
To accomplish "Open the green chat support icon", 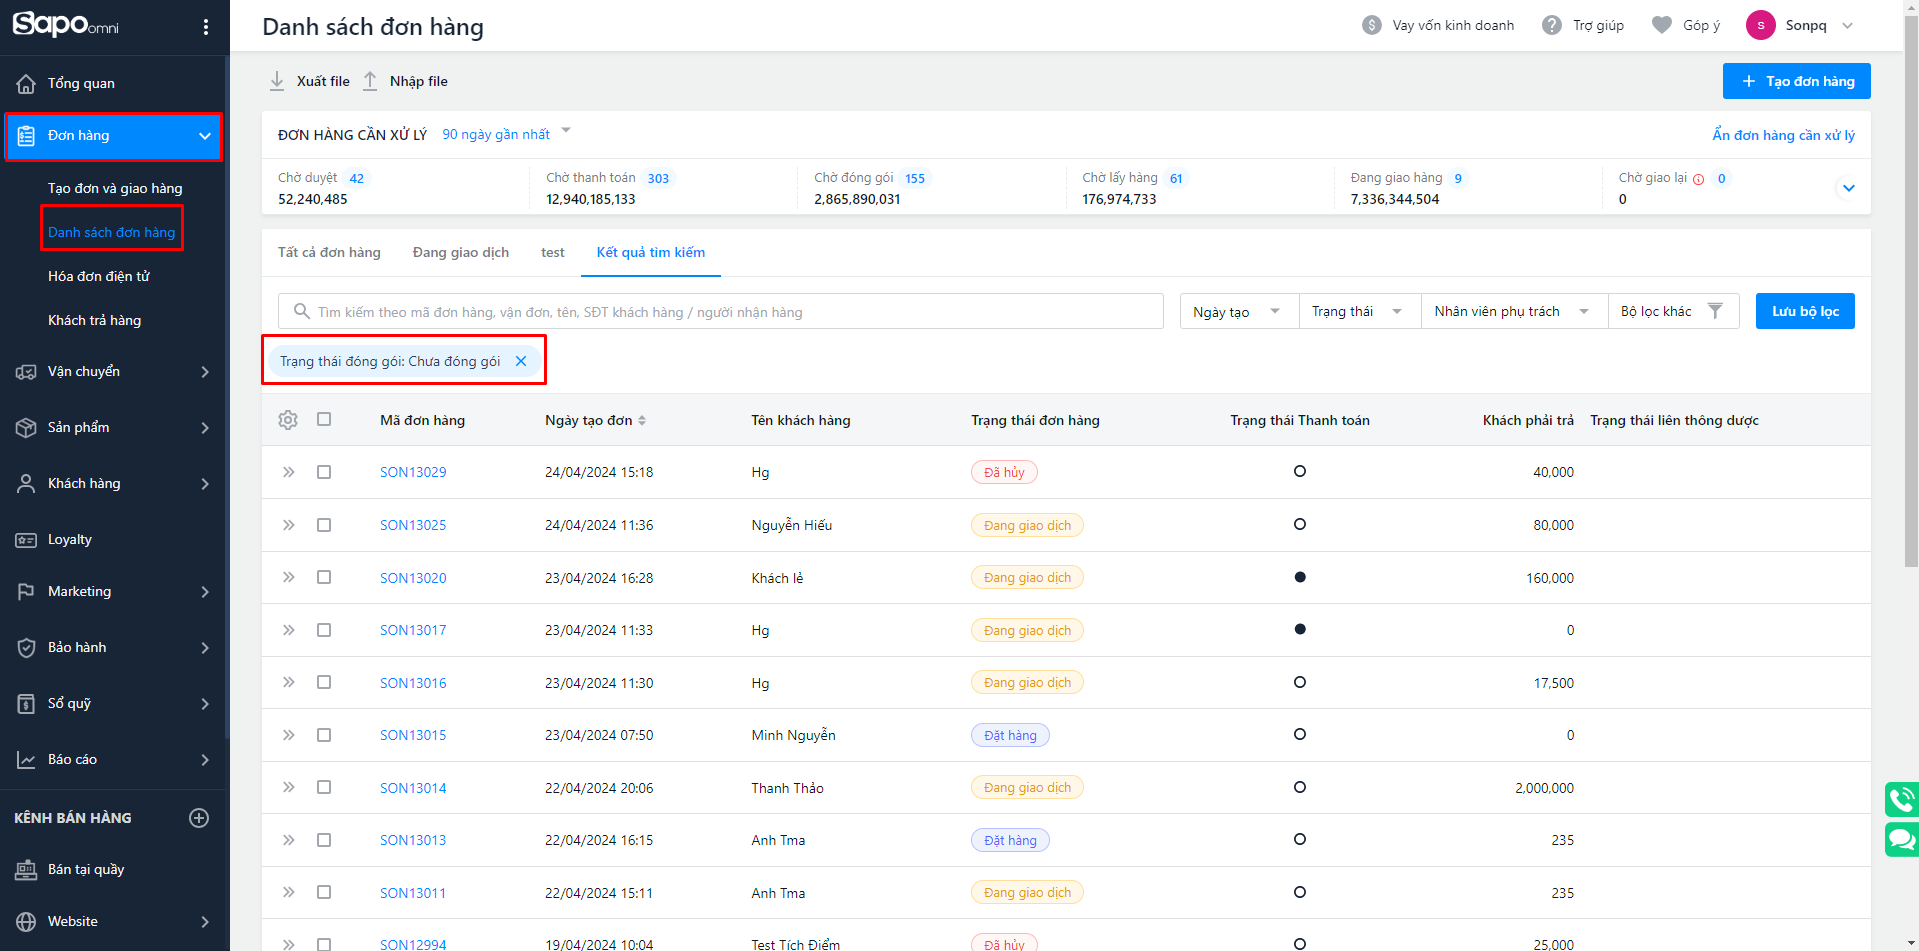I will [1901, 839].
